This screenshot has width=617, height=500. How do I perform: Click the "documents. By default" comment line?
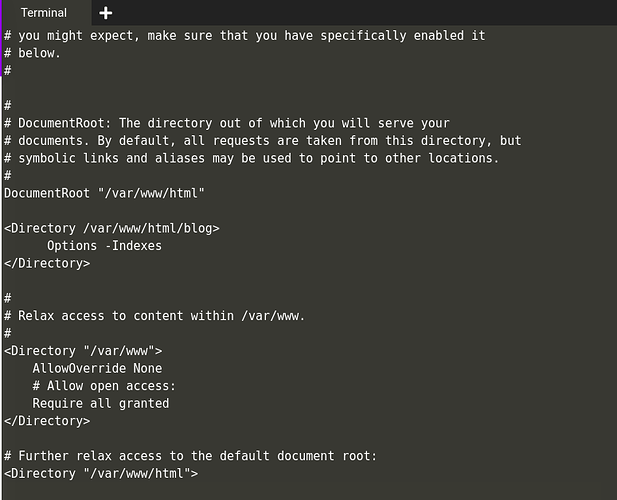point(262,140)
